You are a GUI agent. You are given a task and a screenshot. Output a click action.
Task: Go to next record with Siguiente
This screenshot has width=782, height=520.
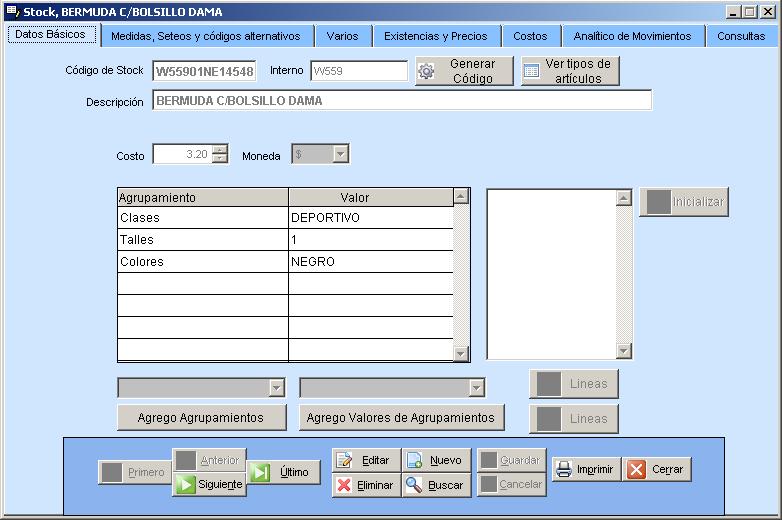(x=209, y=485)
